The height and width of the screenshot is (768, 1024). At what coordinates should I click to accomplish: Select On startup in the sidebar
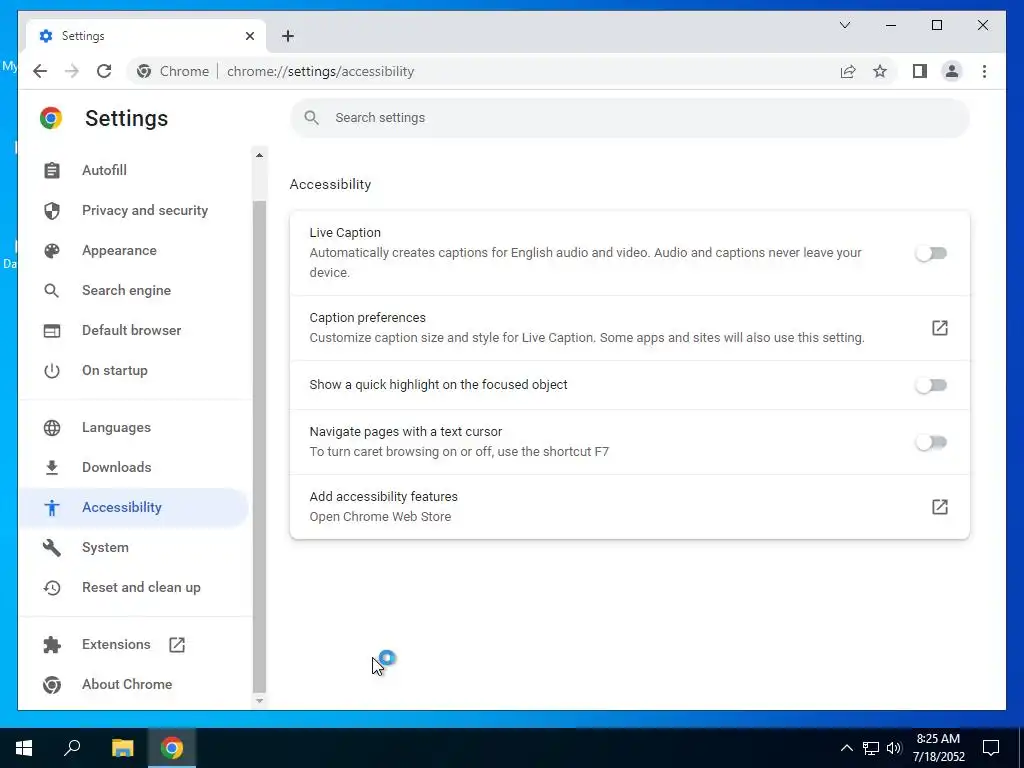[x=135, y=371]
